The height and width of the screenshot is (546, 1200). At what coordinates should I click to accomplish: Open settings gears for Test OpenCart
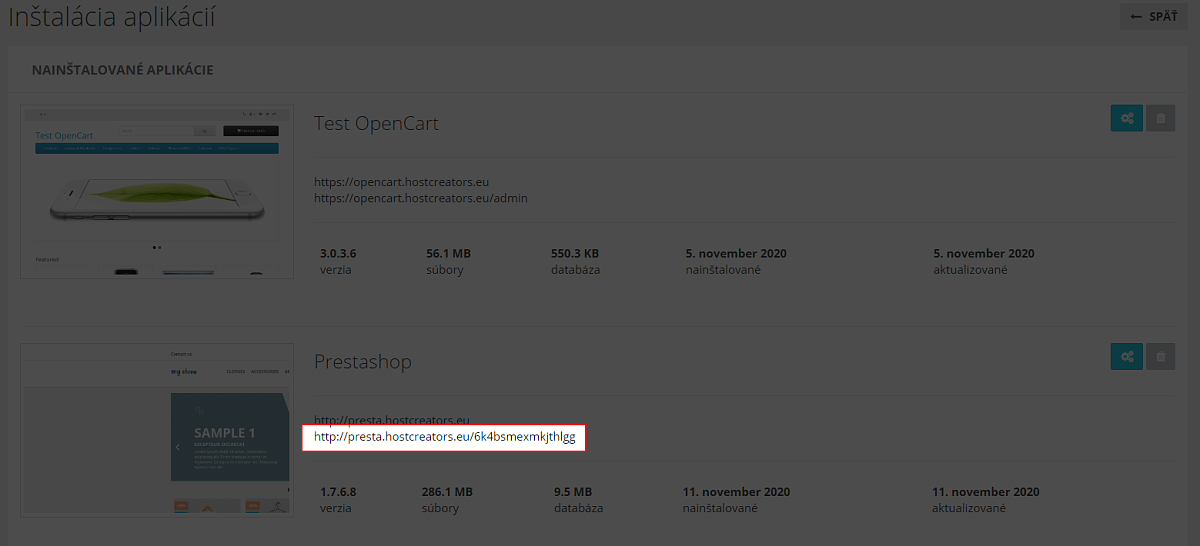1127,119
